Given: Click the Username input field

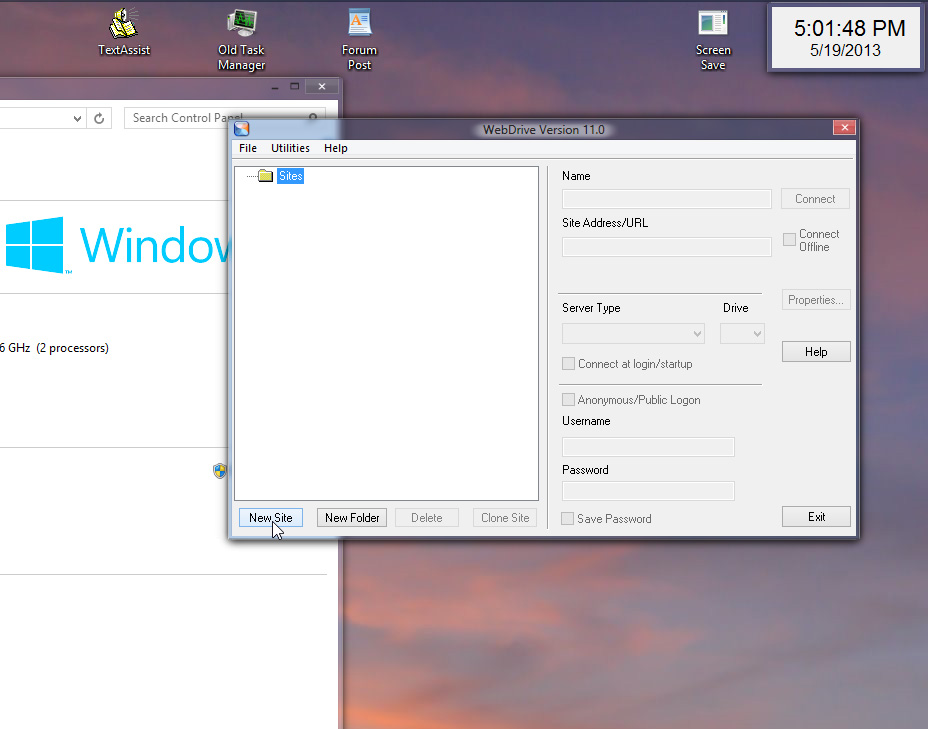Looking at the screenshot, I should 648,447.
